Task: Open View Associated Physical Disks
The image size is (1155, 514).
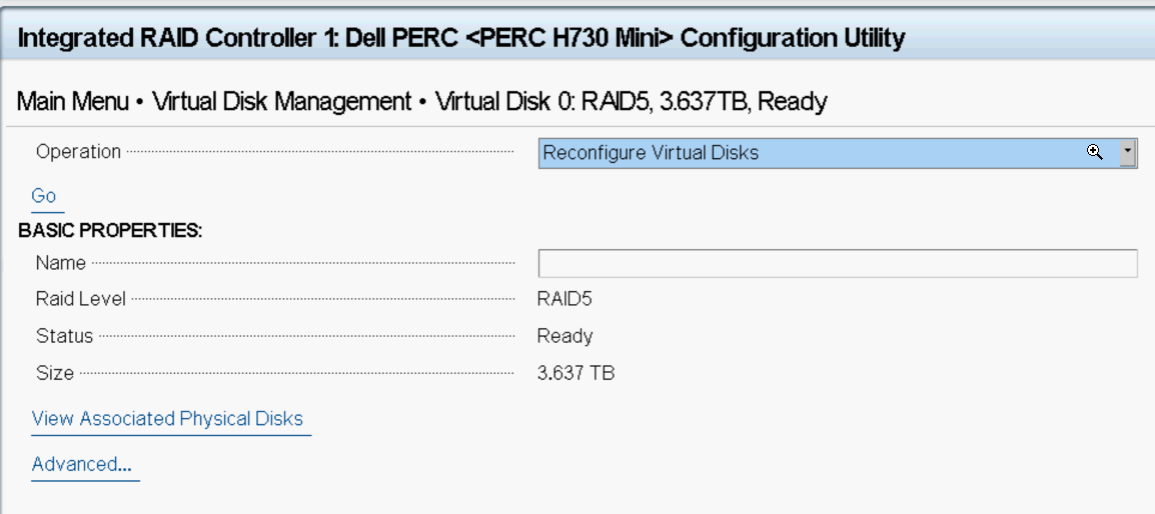Action: [167, 419]
